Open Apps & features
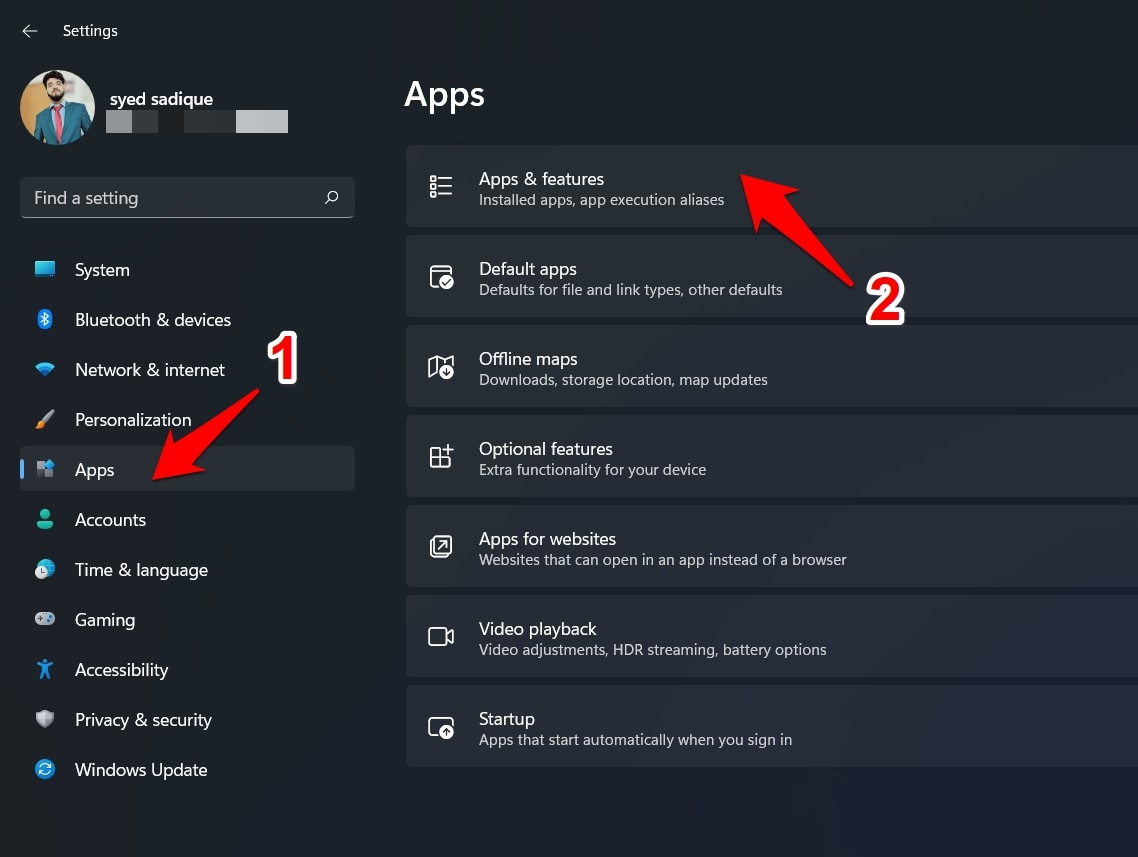 [x=772, y=186]
